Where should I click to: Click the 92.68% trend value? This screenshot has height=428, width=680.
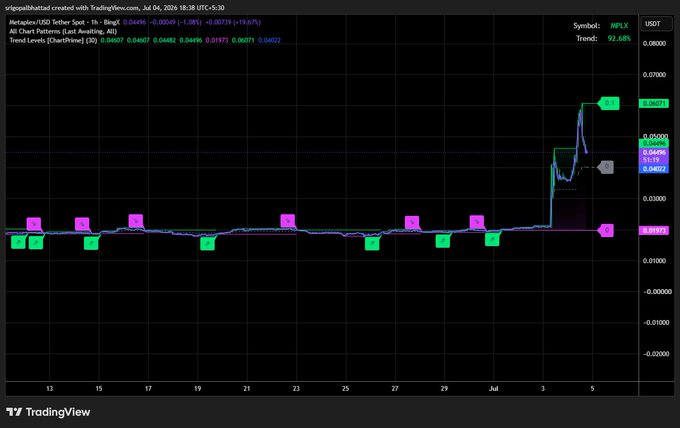[619, 39]
